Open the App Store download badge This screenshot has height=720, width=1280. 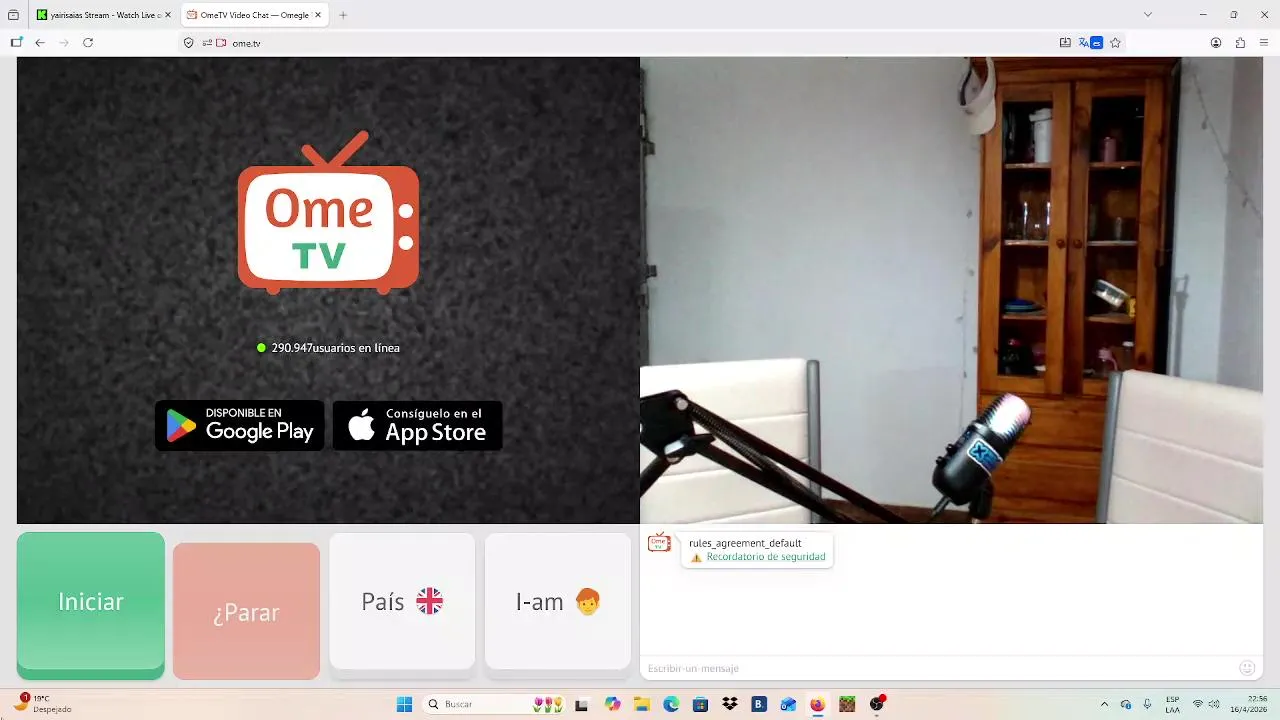point(418,426)
